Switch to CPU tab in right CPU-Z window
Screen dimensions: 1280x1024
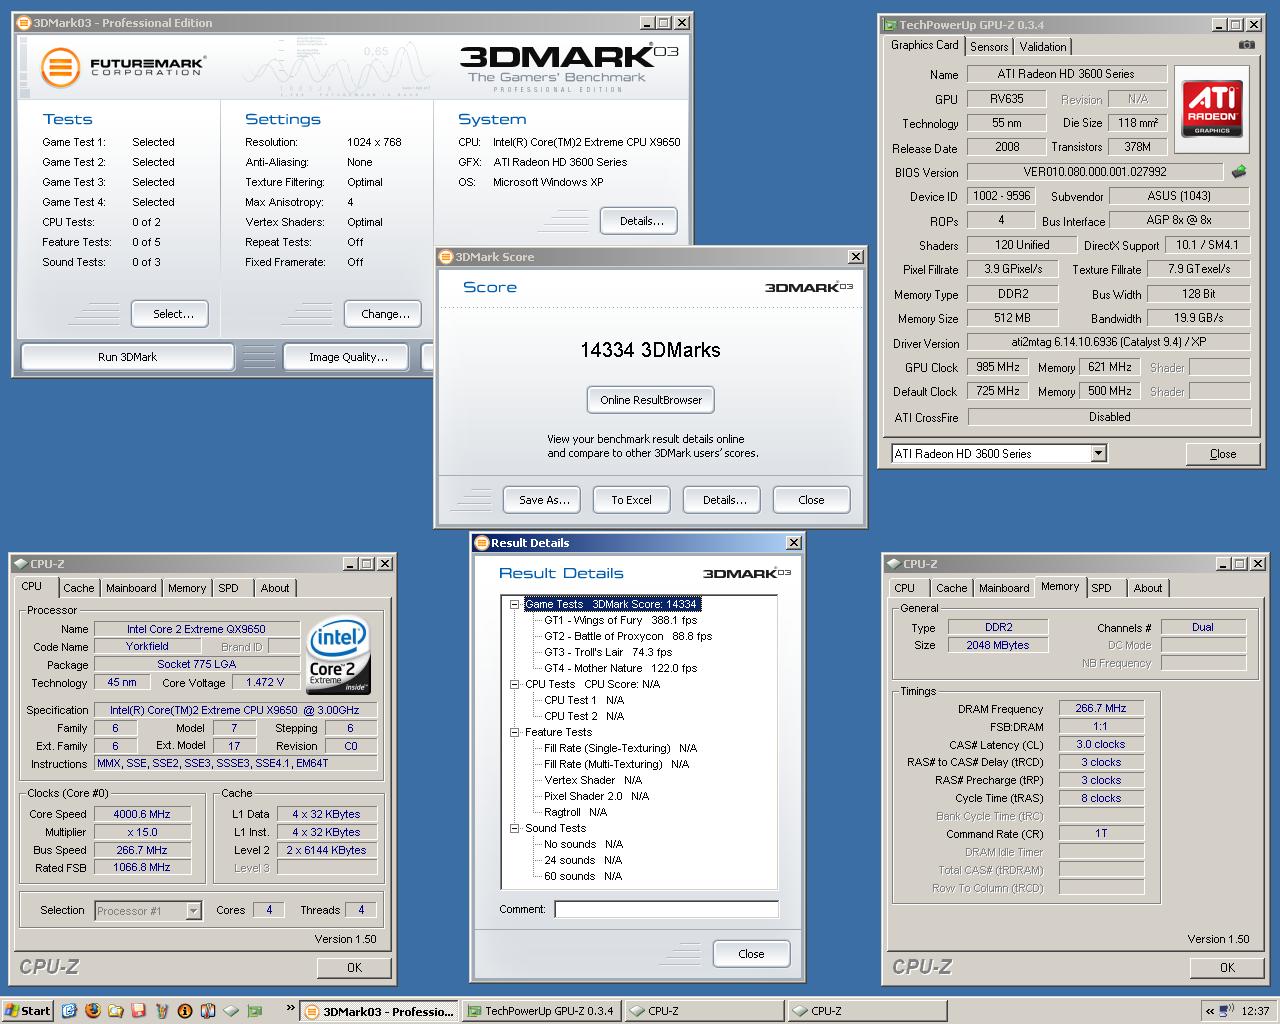coord(905,588)
